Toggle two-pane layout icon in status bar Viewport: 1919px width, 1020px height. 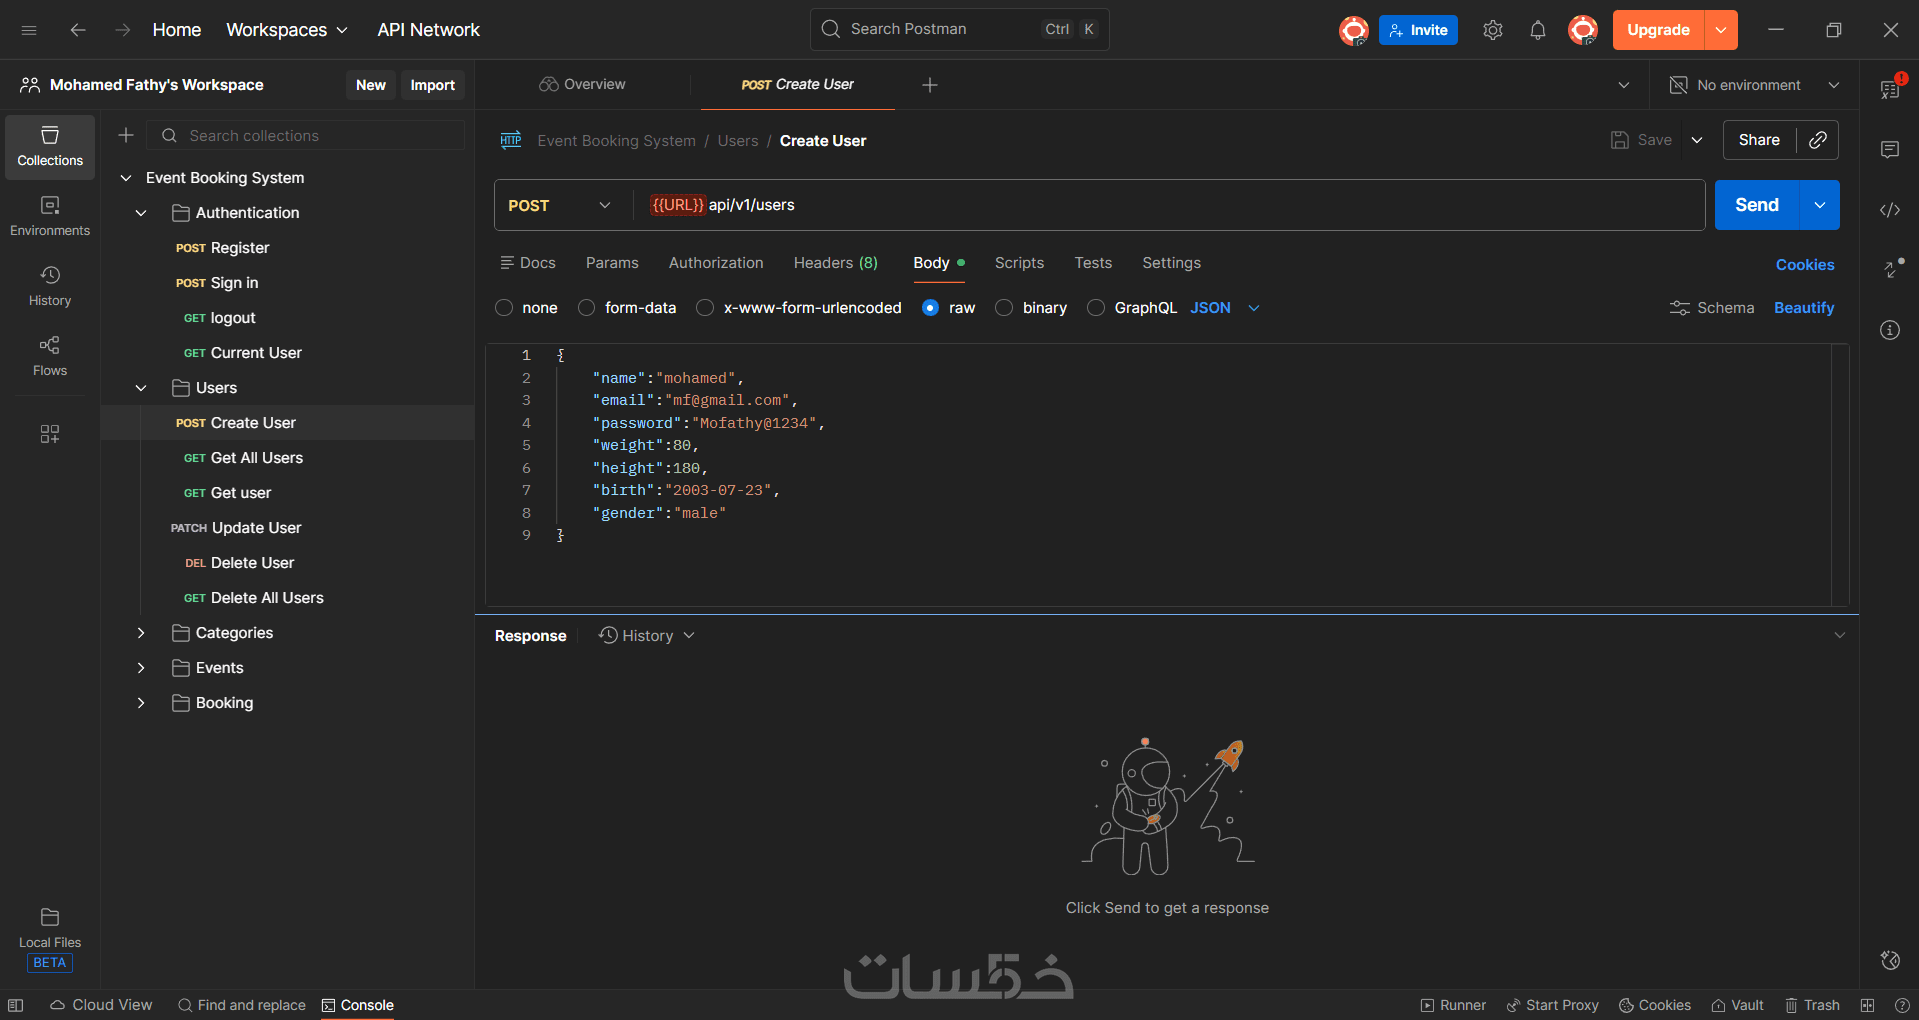1867,1005
